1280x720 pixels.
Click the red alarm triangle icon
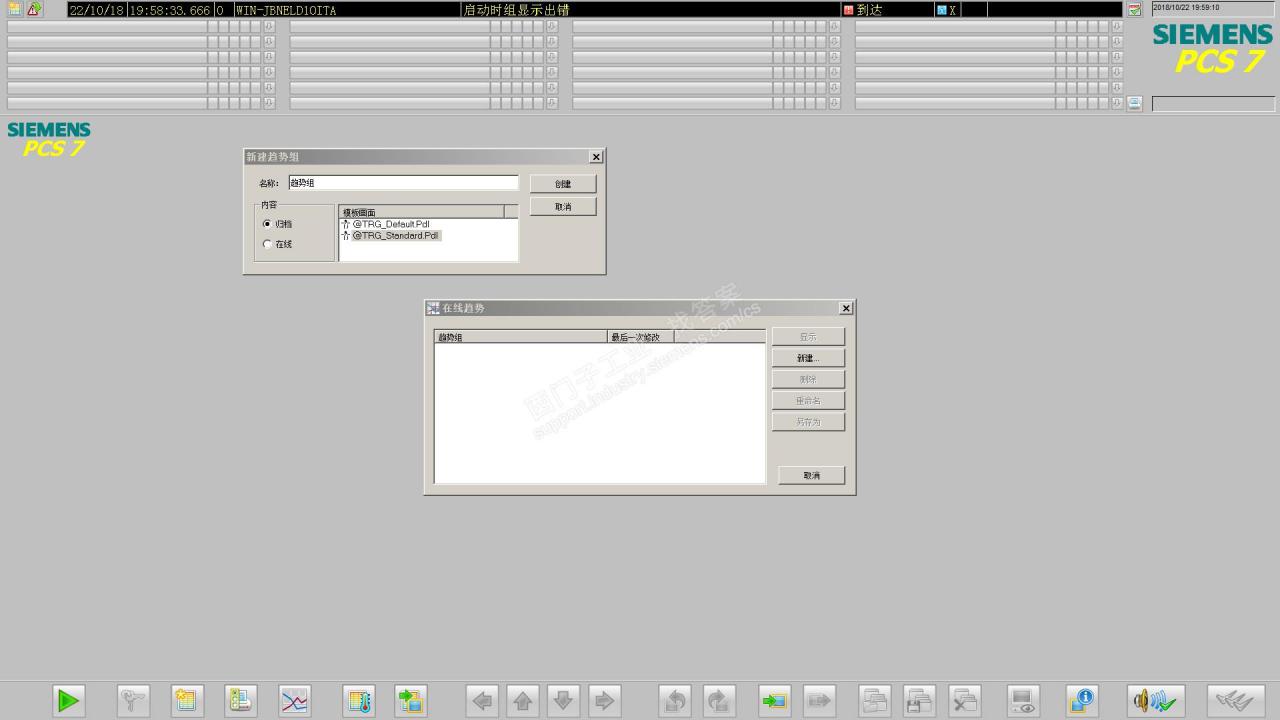pos(35,9)
